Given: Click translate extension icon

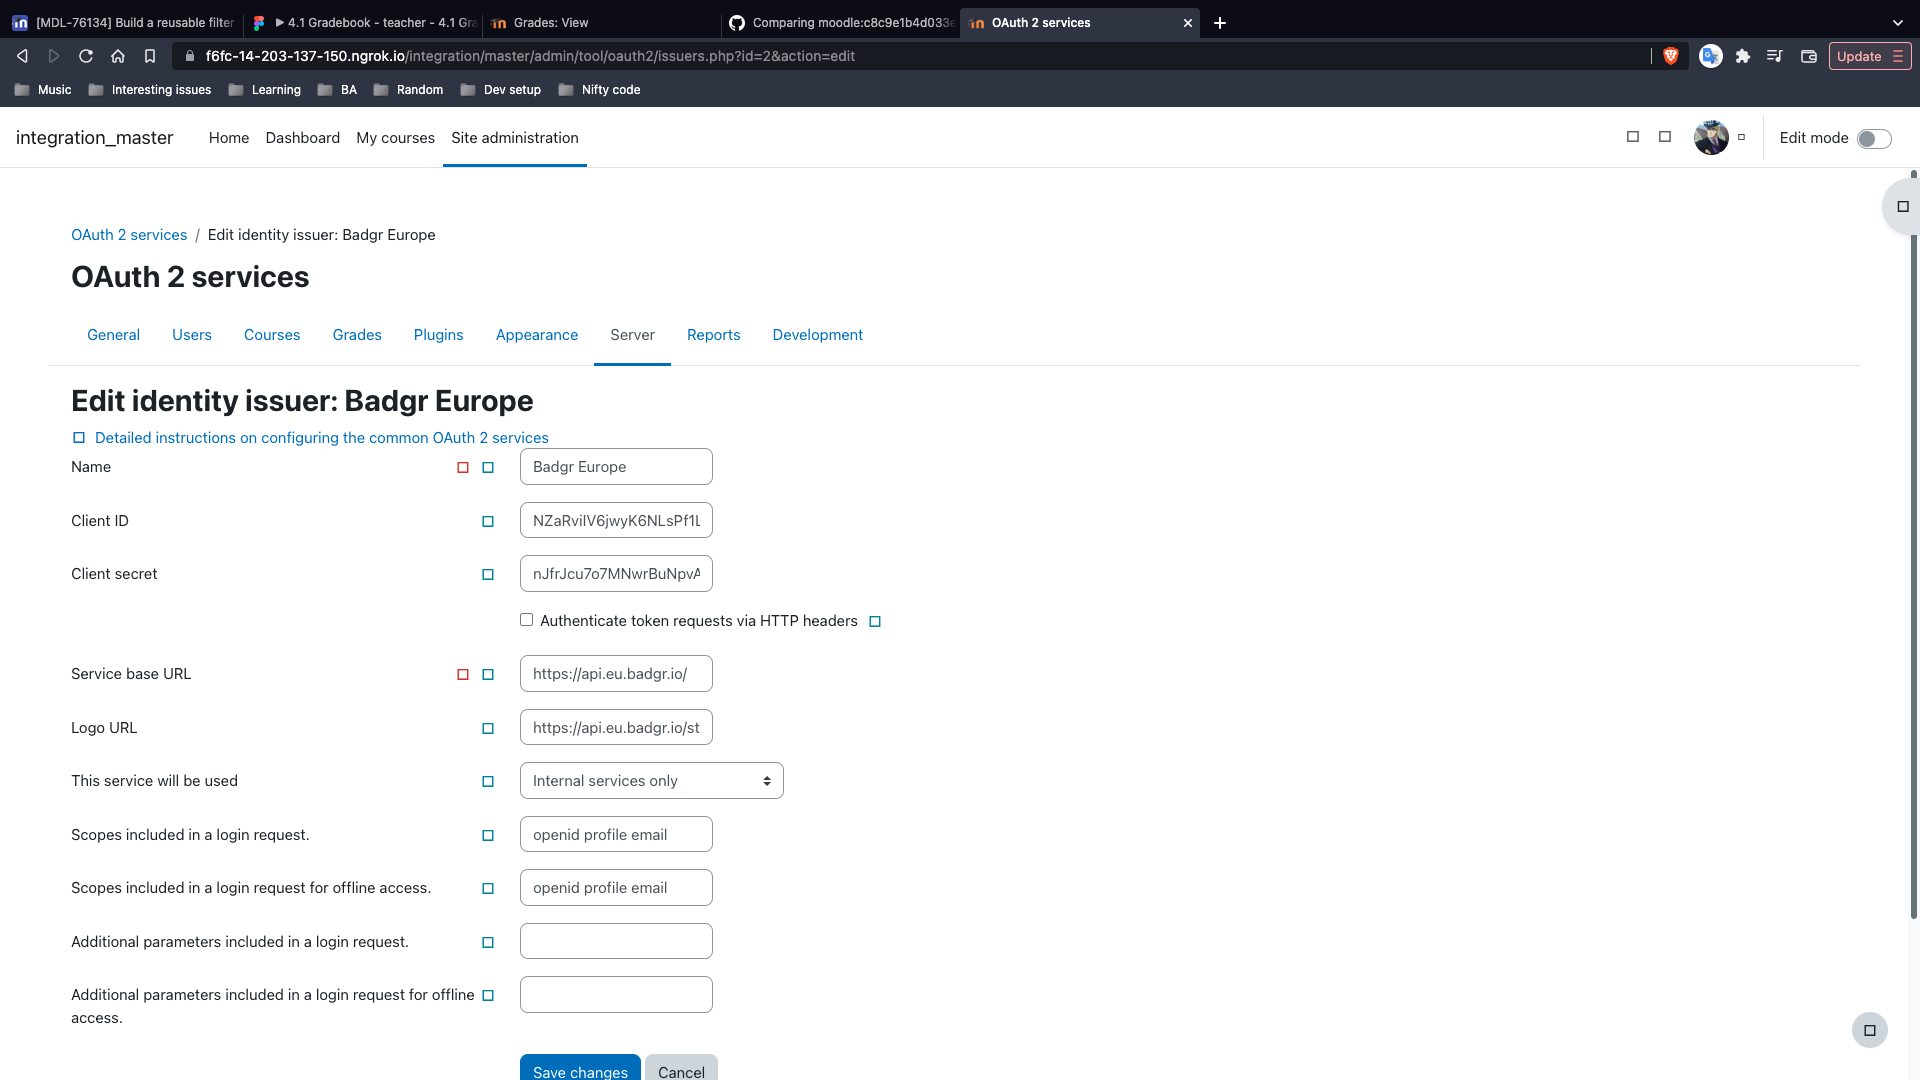Looking at the screenshot, I should 1711,56.
